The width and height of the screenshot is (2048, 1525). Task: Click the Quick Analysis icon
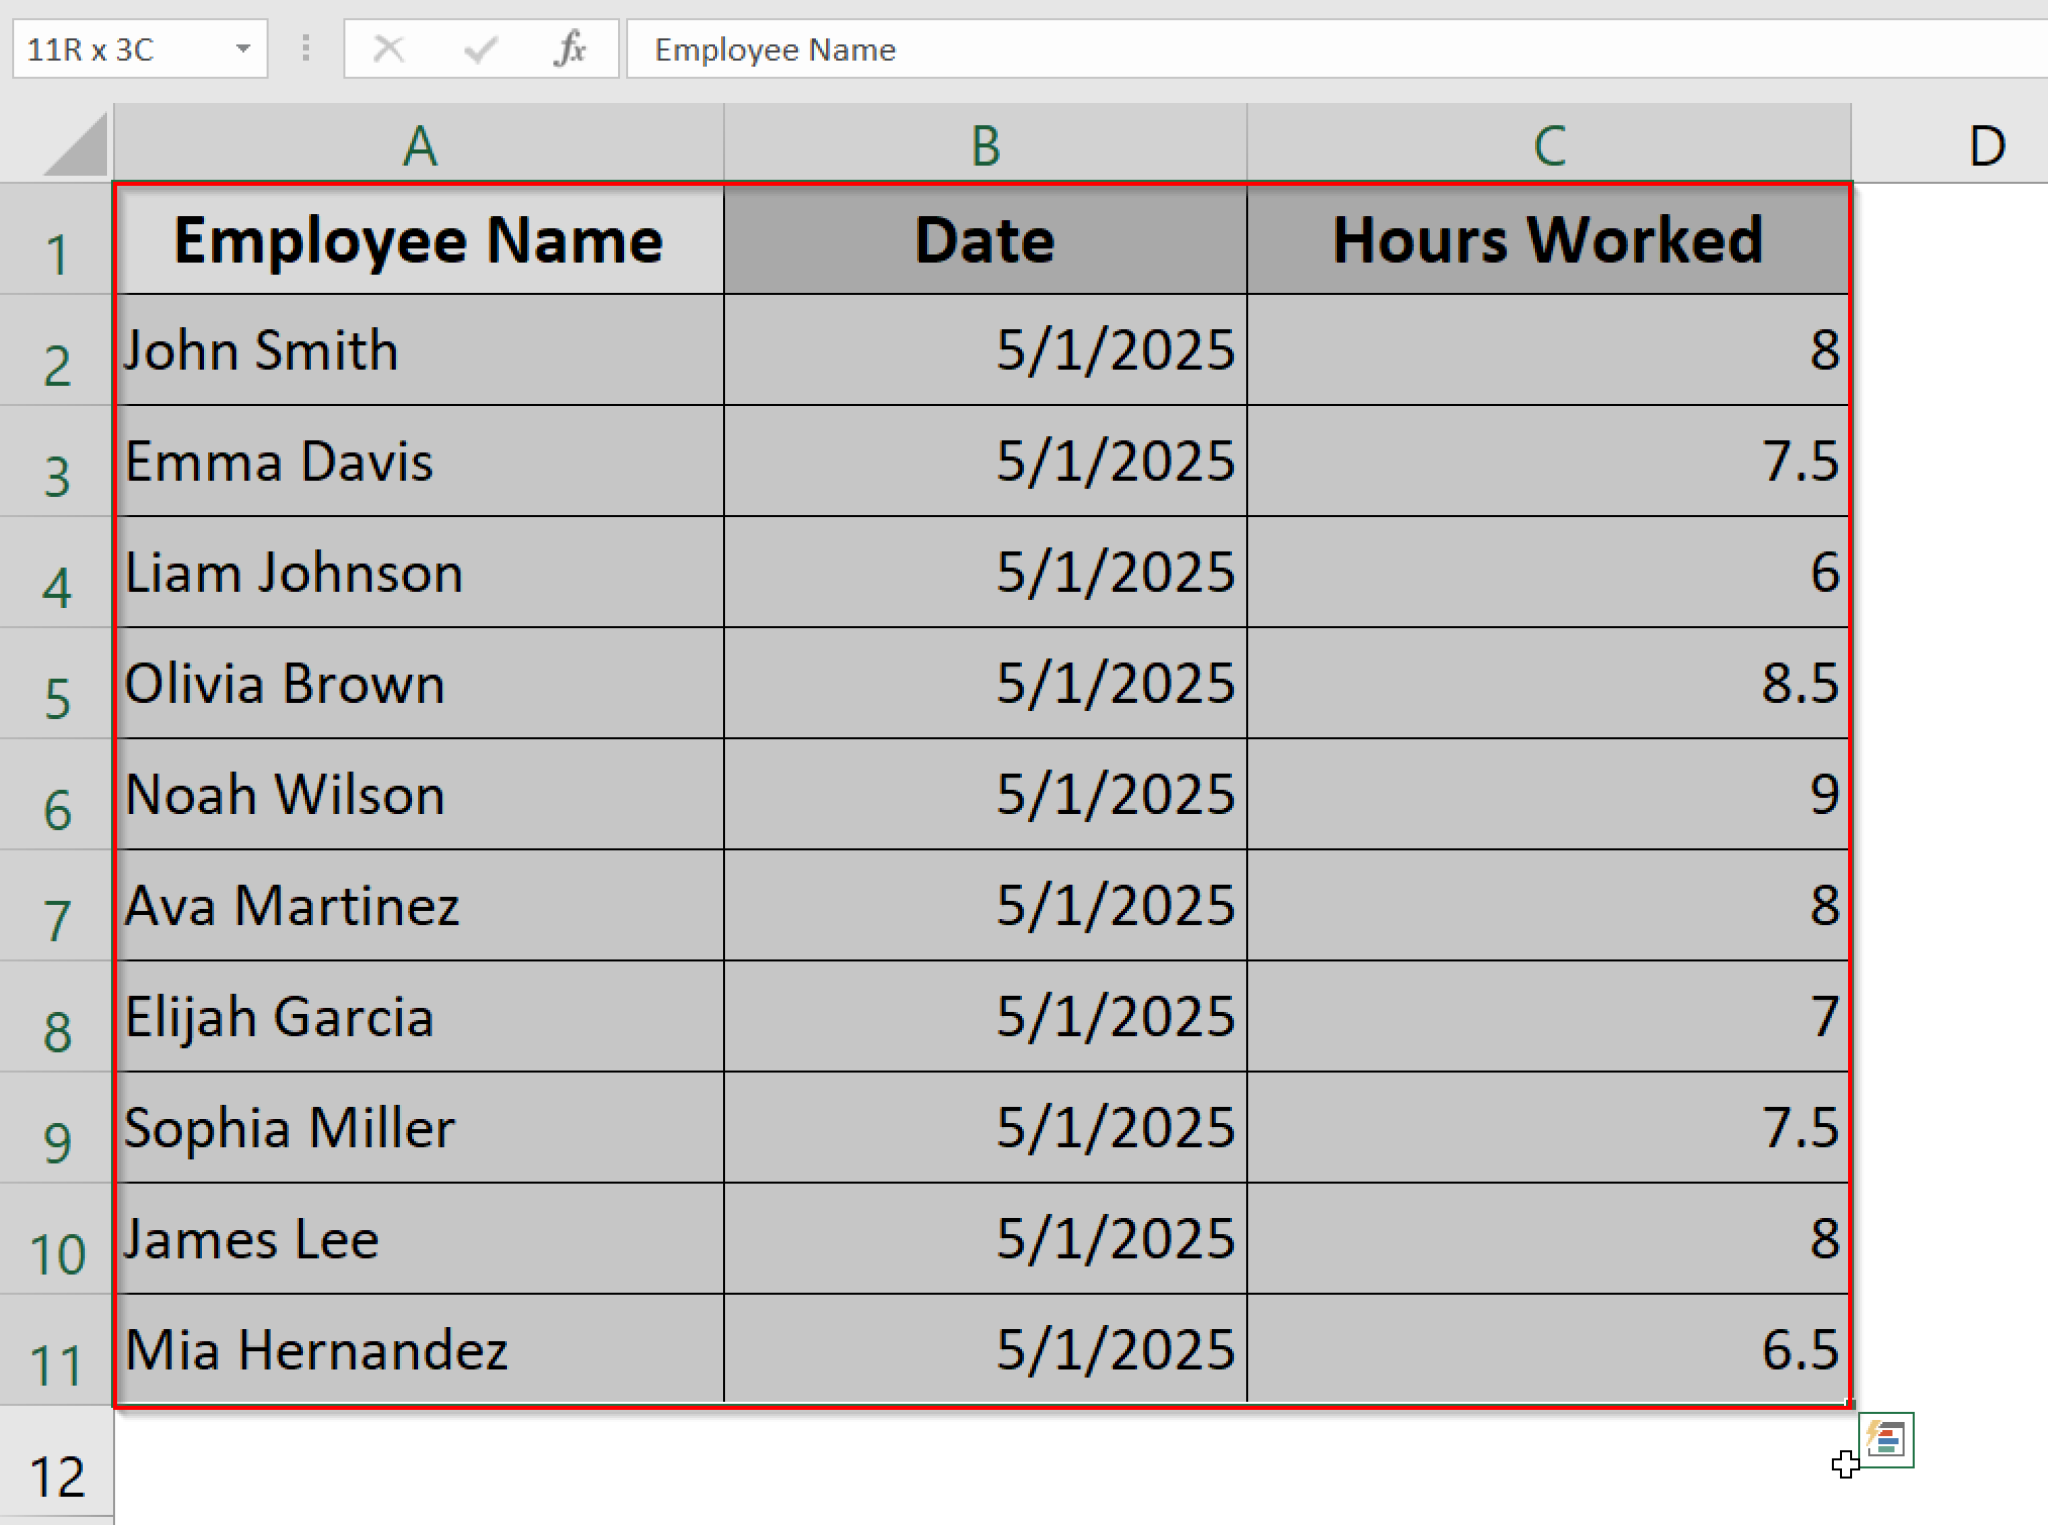tap(1885, 1439)
